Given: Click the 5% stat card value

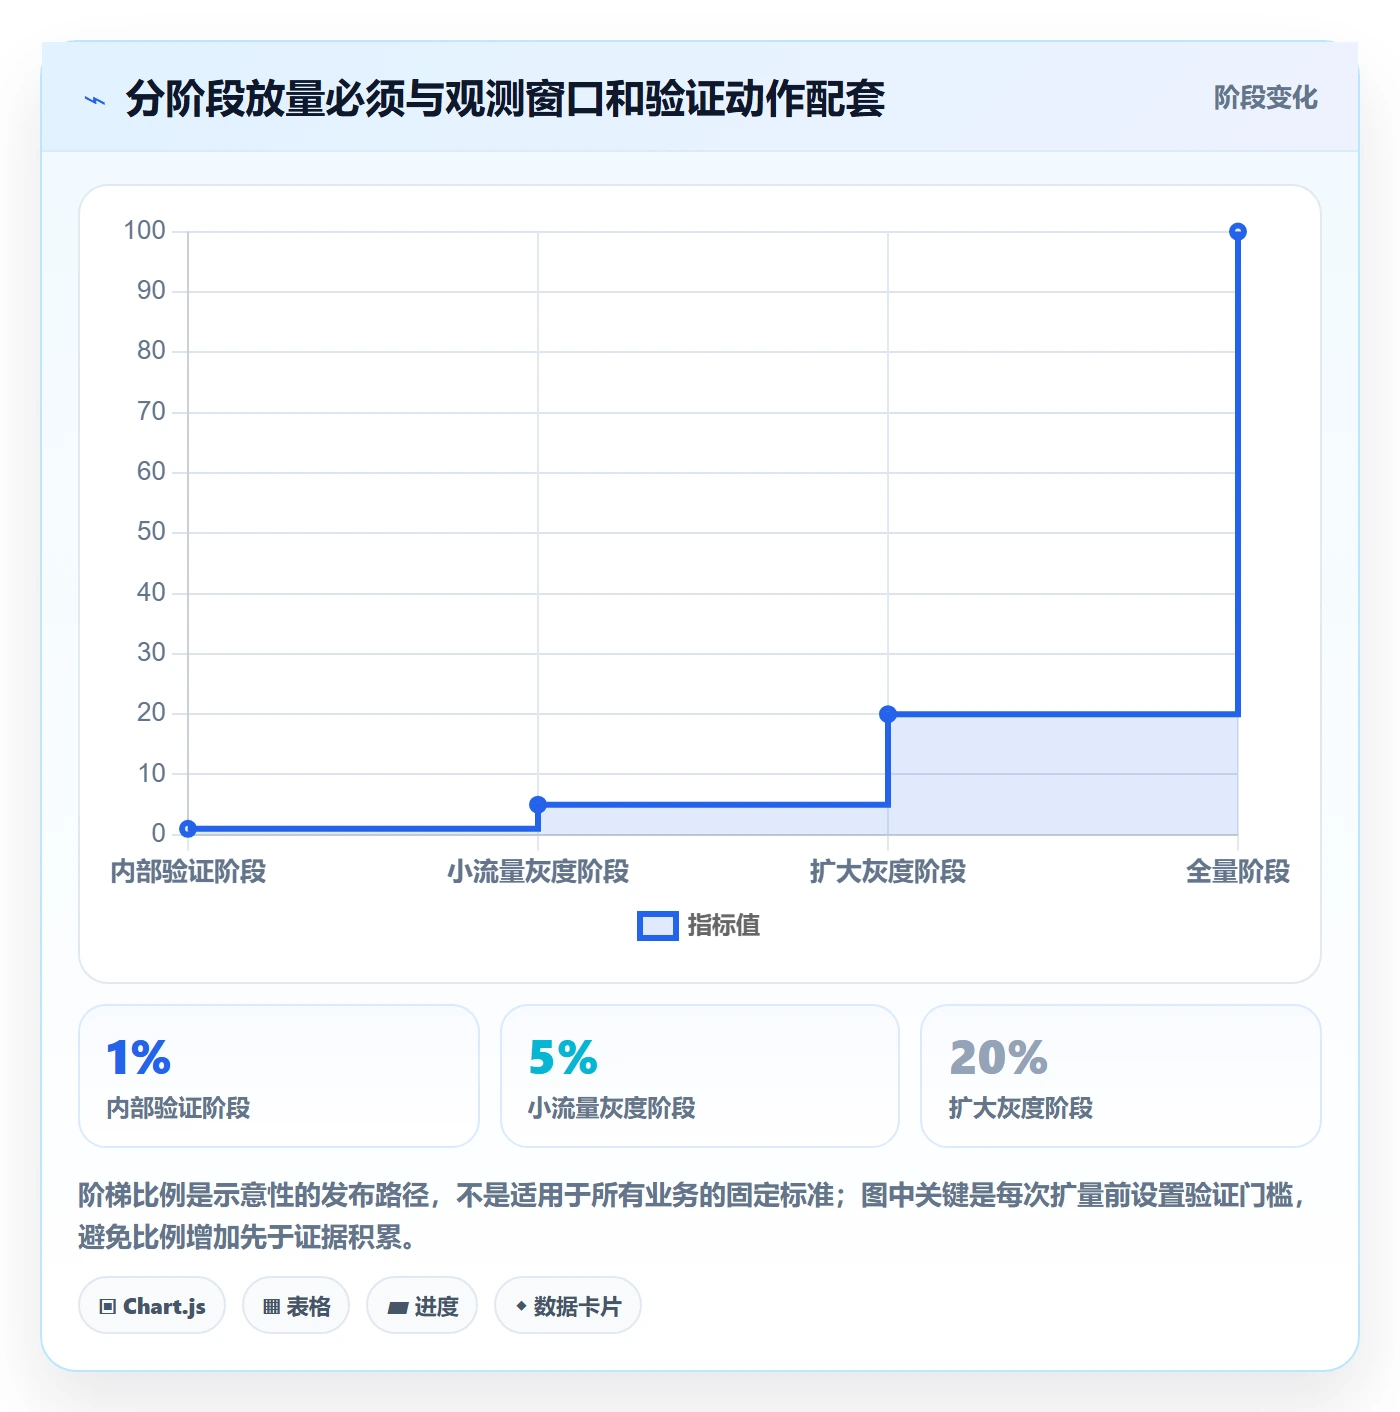Looking at the screenshot, I should 563,1058.
